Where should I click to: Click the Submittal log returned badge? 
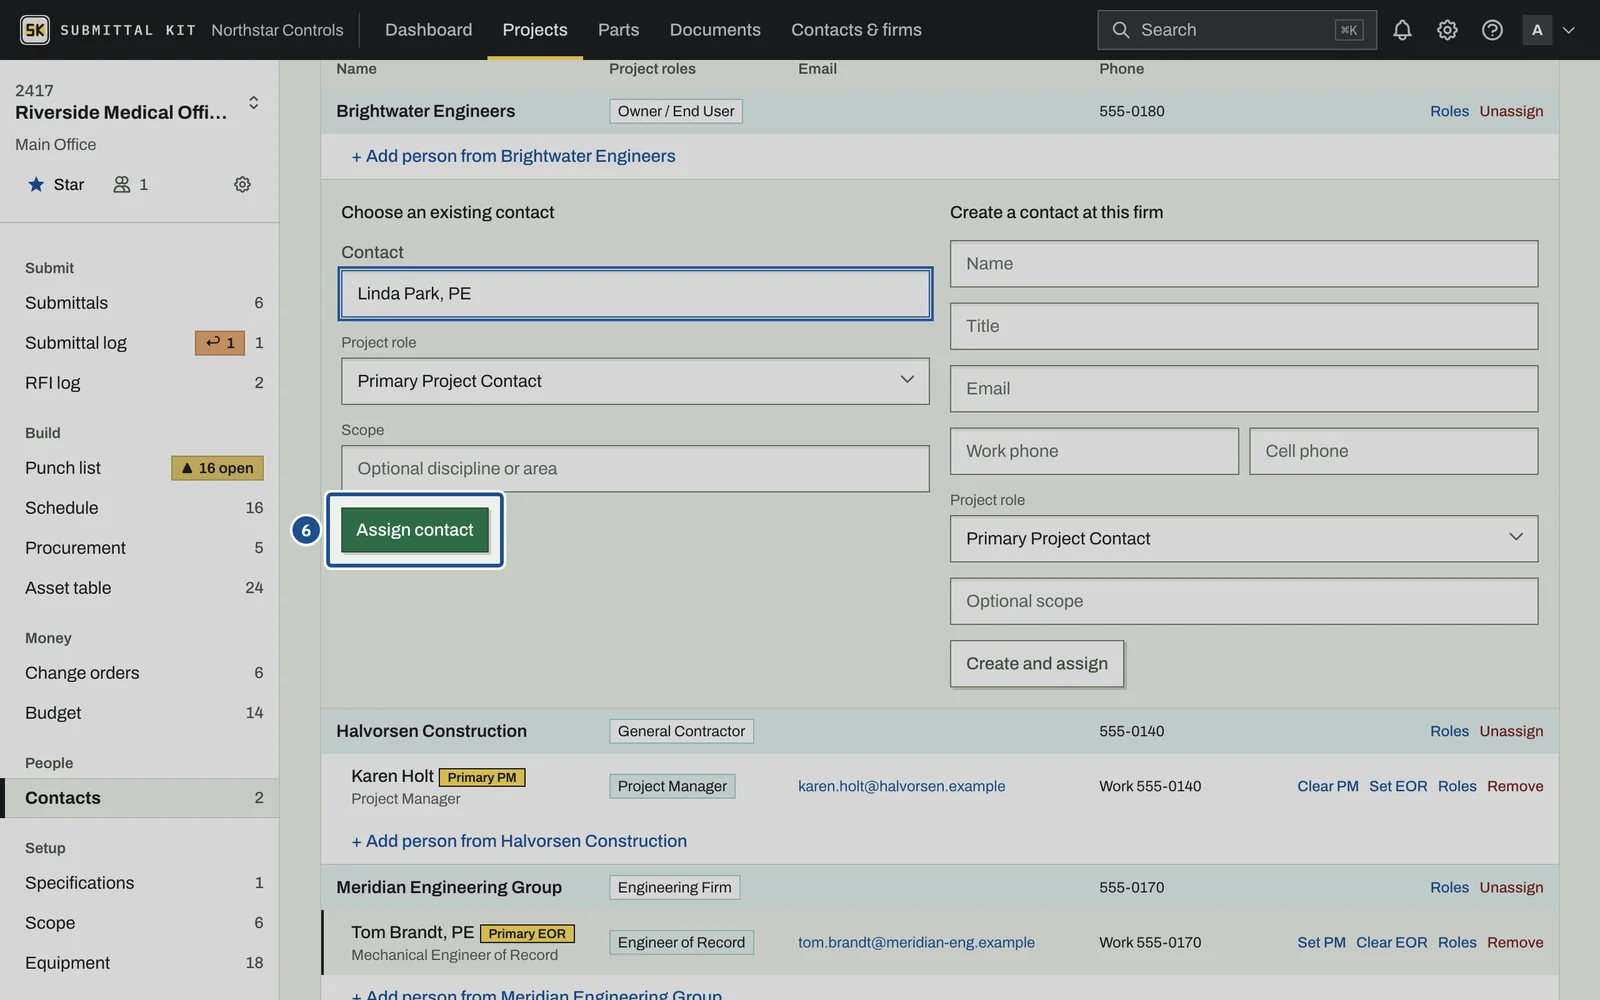220,343
